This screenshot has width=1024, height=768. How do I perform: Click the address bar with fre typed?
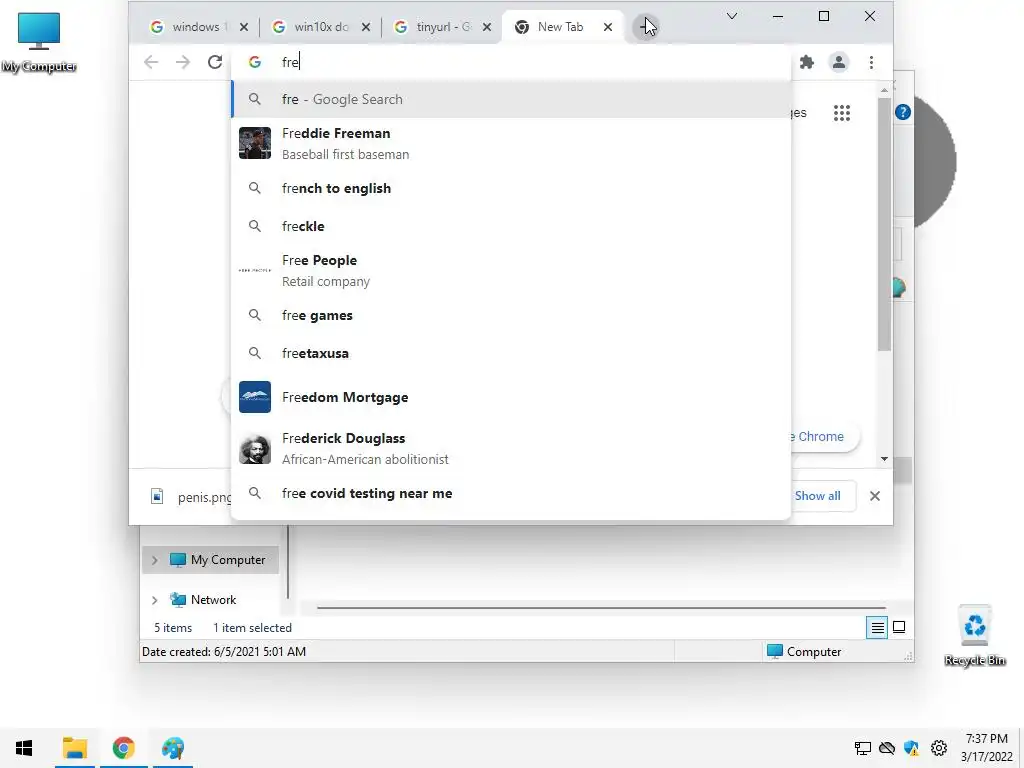511,62
